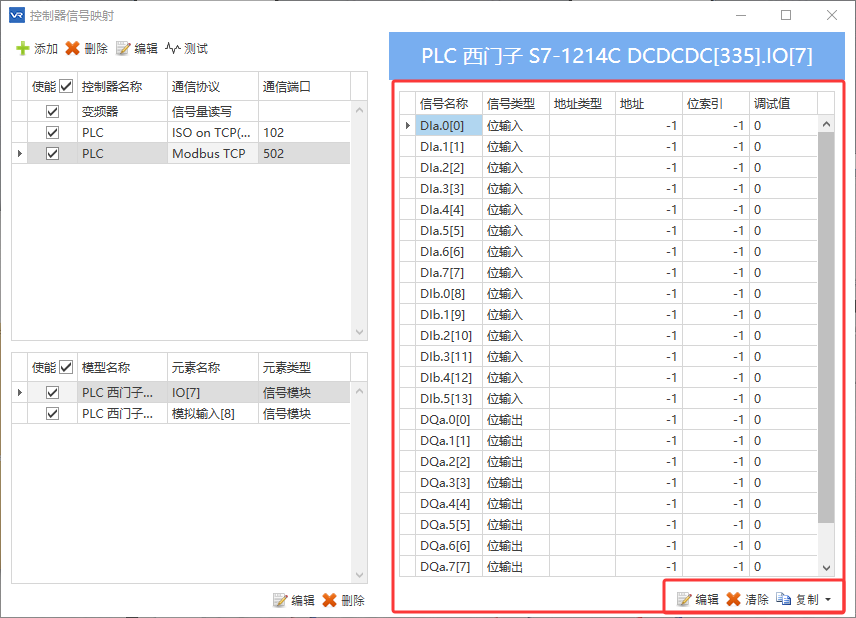Screen dimensions: 856x618
Task: Click the 模型名称 column header
Action: point(122,367)
